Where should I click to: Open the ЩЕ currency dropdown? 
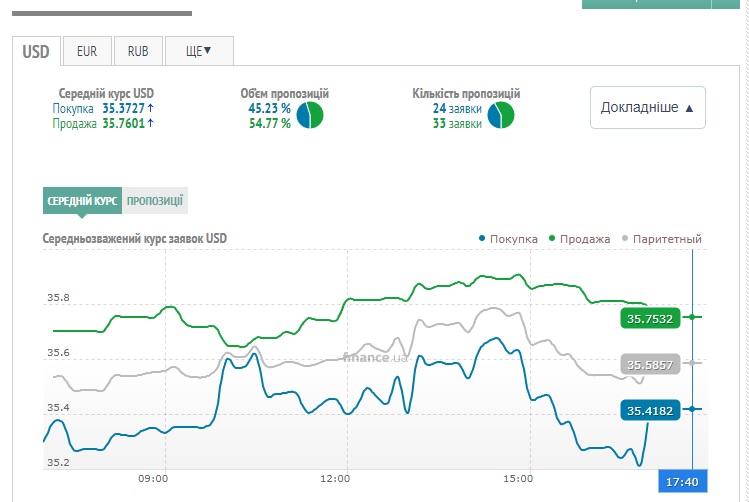(198, 50)
